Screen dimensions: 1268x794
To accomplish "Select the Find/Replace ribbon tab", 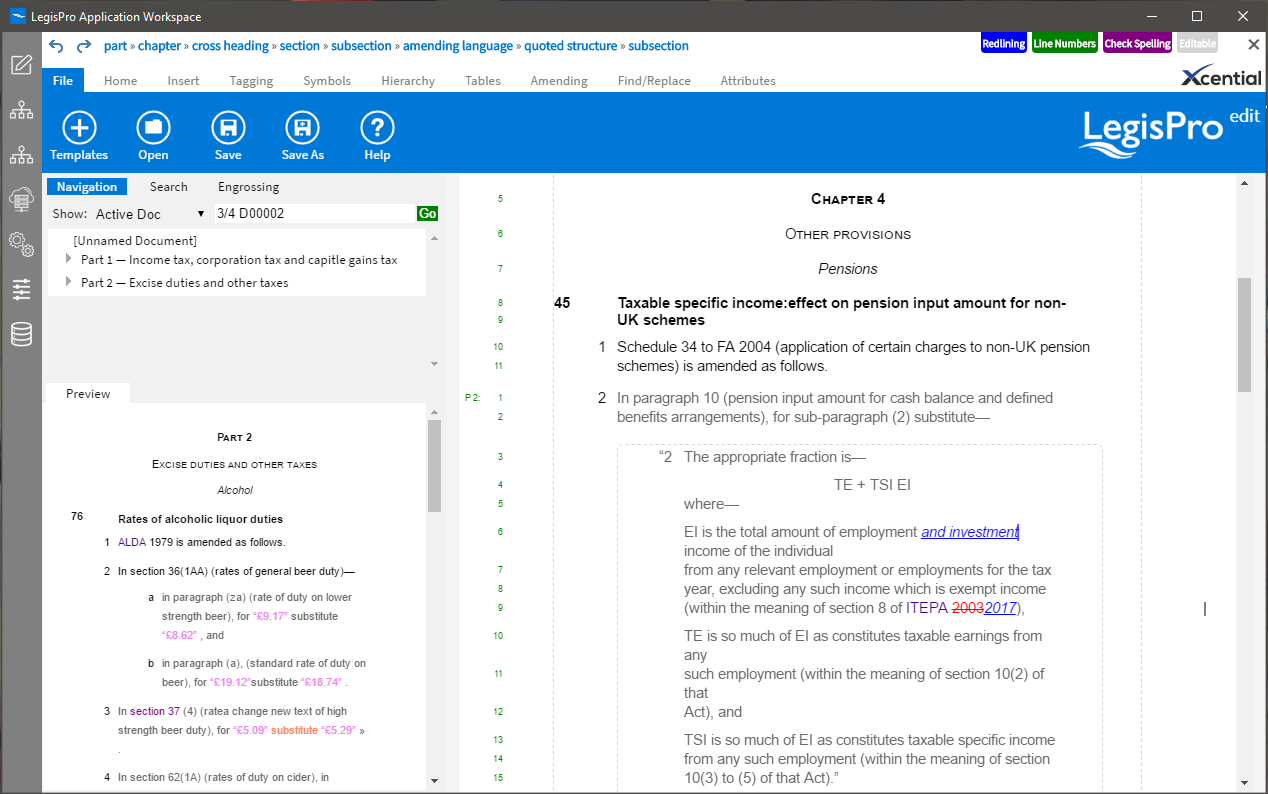I will pyautogui.click(x=654, y=81).
